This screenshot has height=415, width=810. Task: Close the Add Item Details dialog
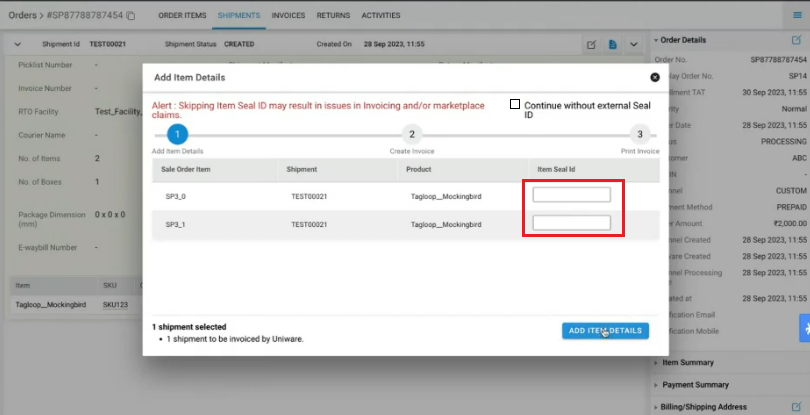pos(655,77)
